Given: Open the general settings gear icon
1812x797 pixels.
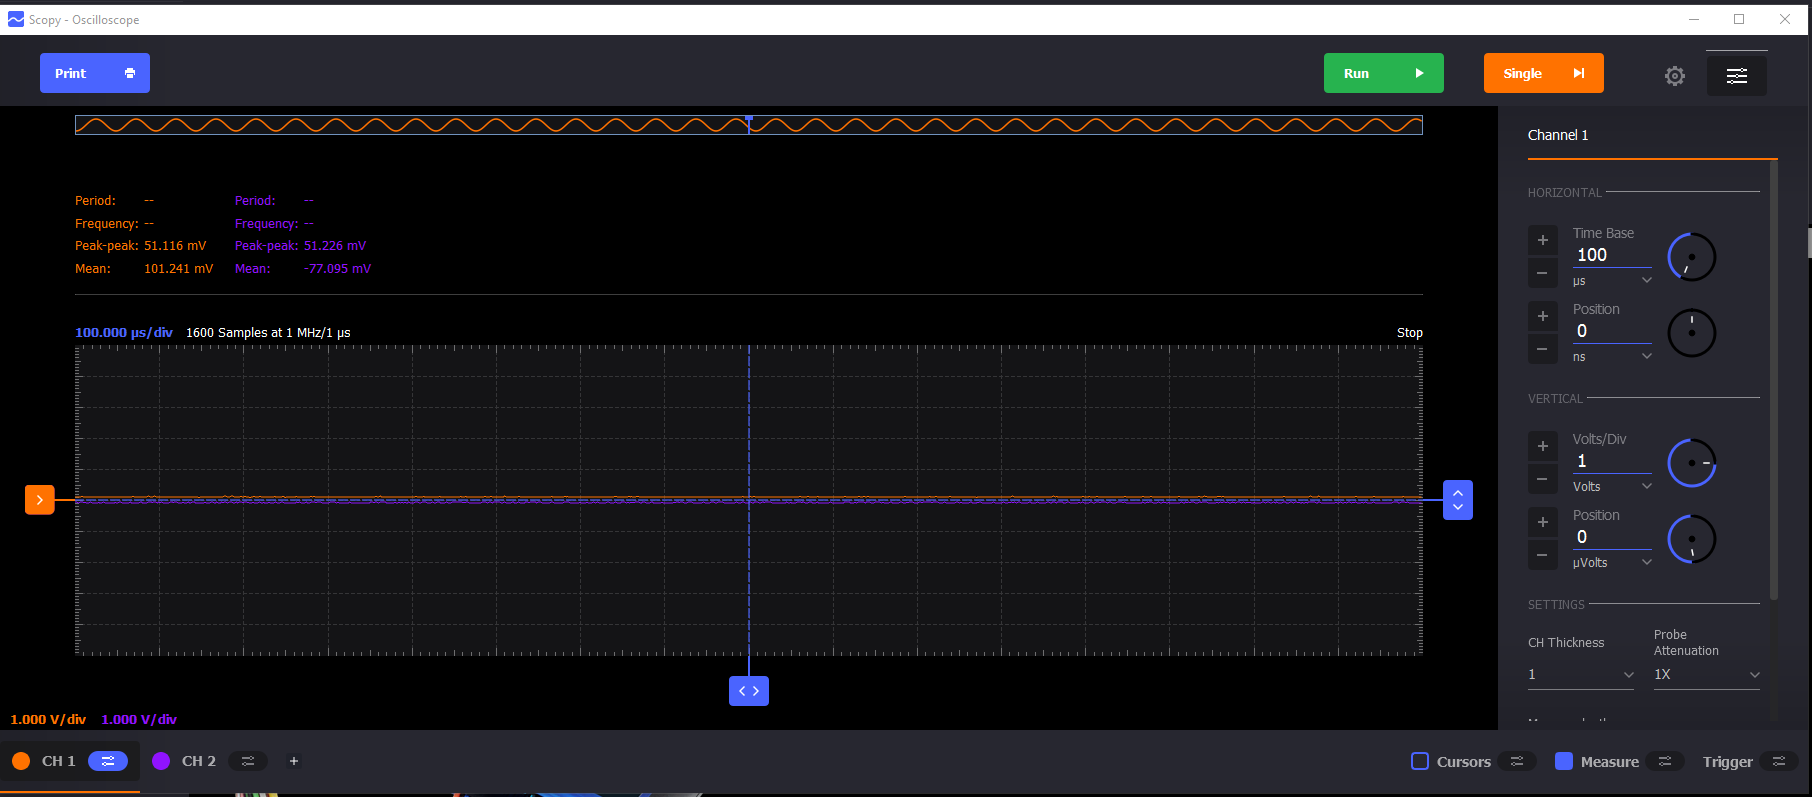Looking at the screenshot, I should click(1675, 75).
